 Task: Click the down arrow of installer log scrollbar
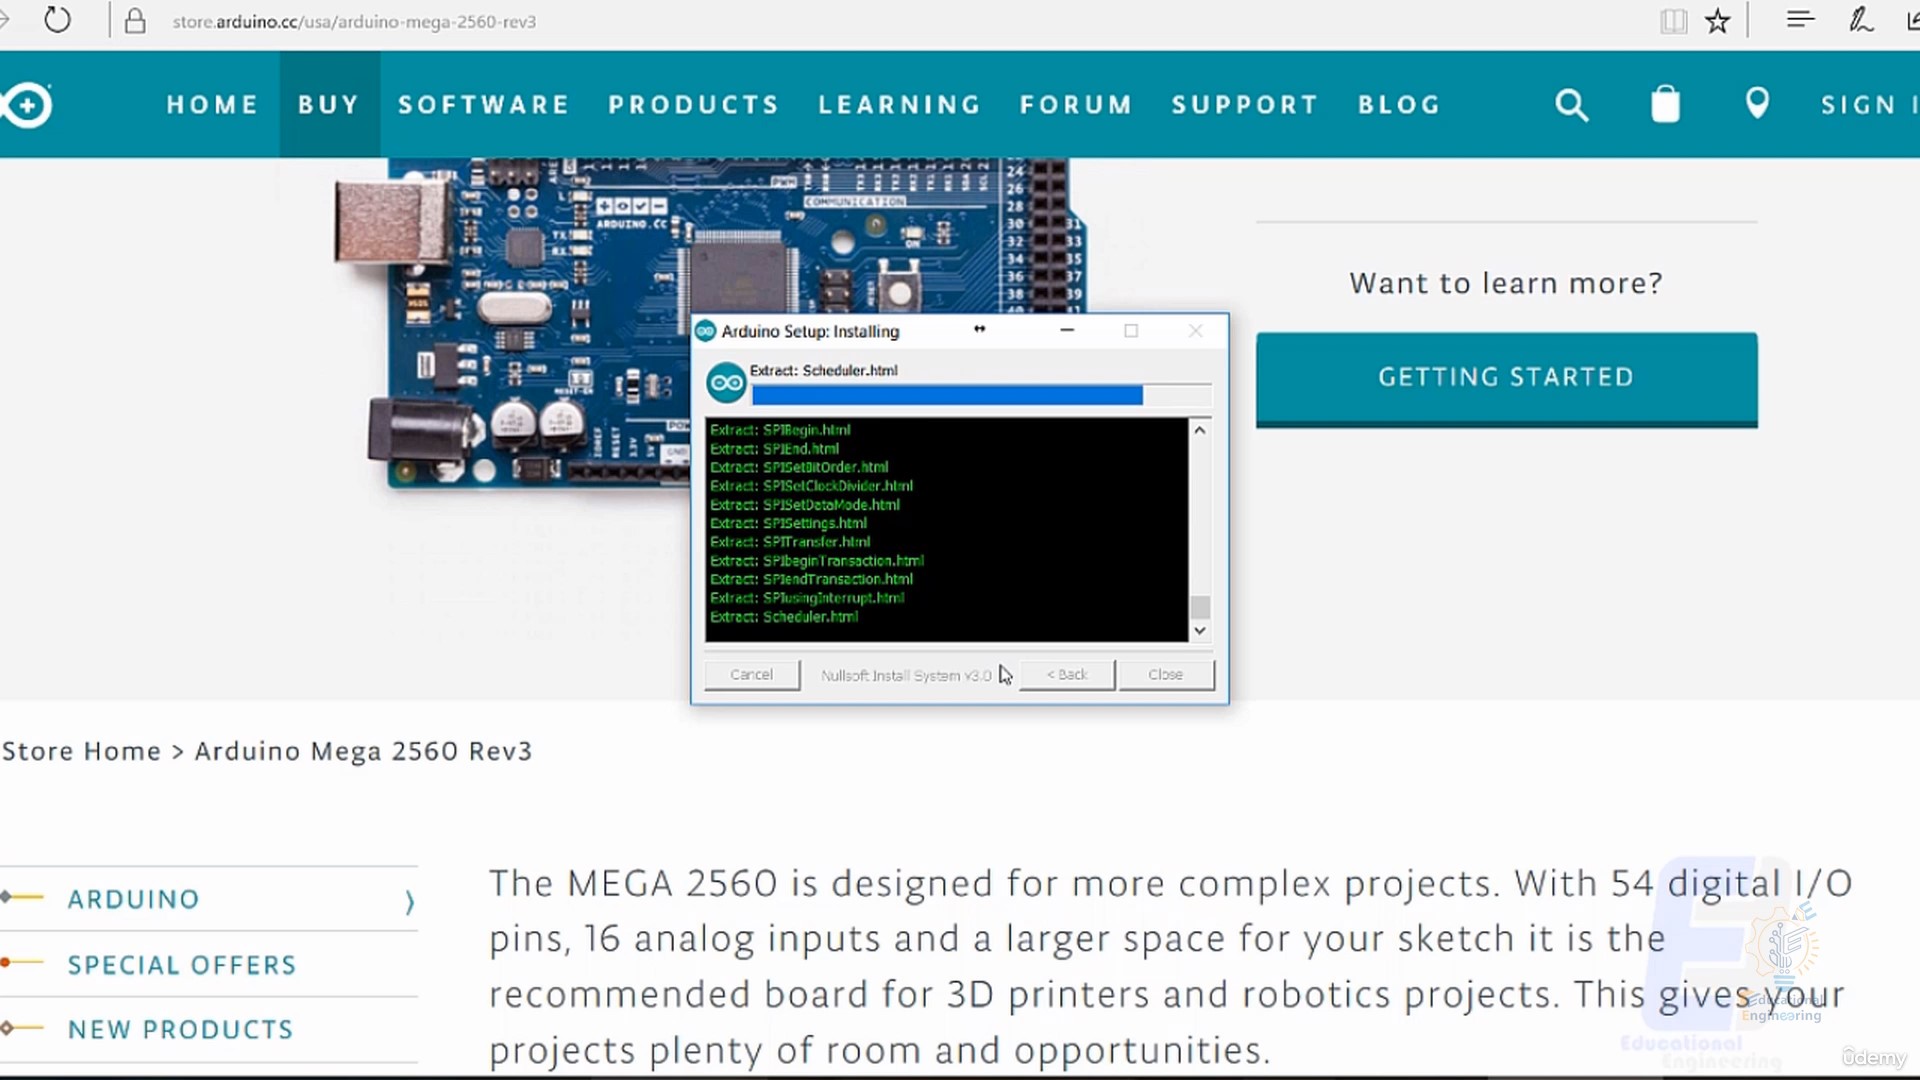tap(1200, 631)
